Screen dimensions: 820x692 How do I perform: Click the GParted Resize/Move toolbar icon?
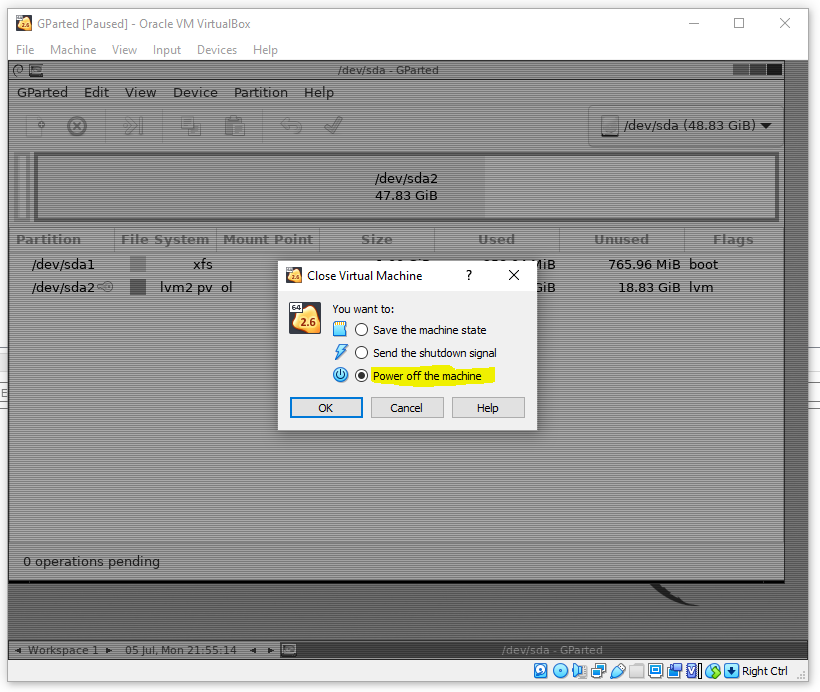[x=133, y=126]
